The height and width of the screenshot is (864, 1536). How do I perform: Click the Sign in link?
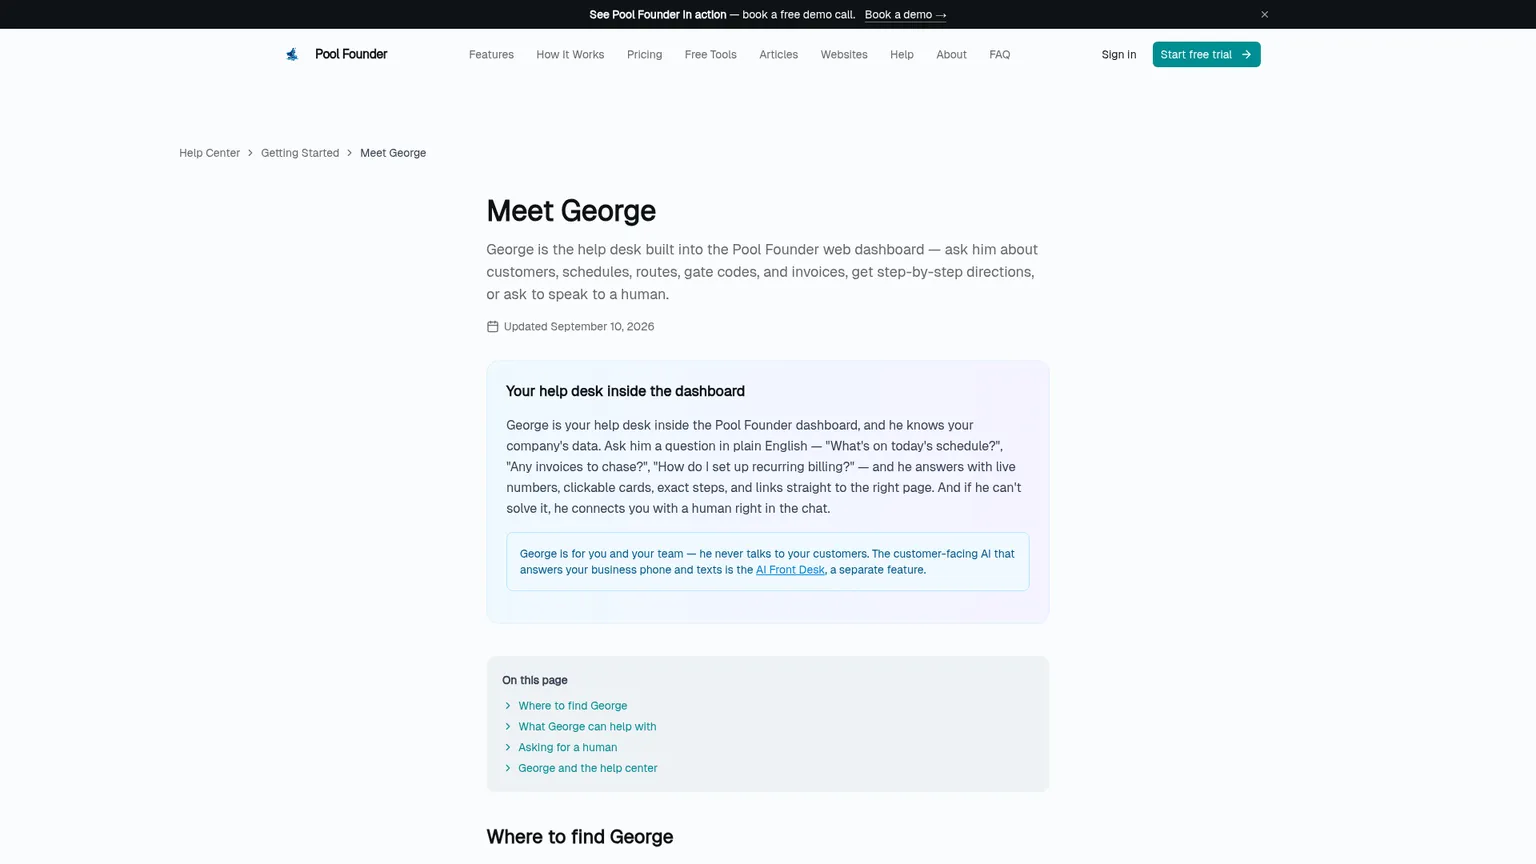1119,54
